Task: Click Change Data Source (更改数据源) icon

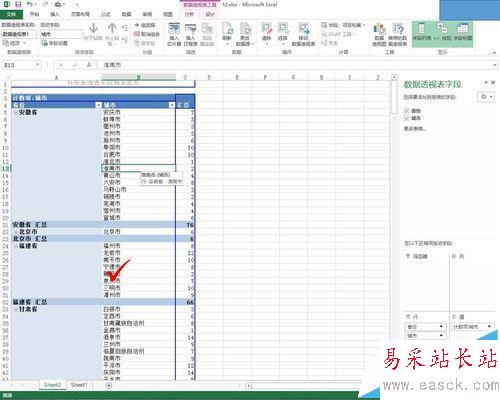Action: [x=245, y=29]
